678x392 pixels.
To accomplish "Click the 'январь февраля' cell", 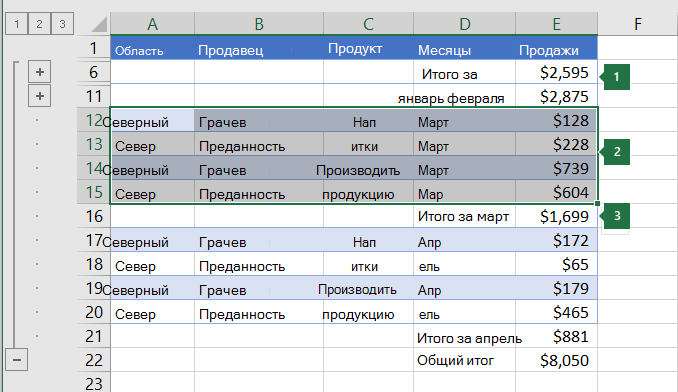I will (464, 96).
